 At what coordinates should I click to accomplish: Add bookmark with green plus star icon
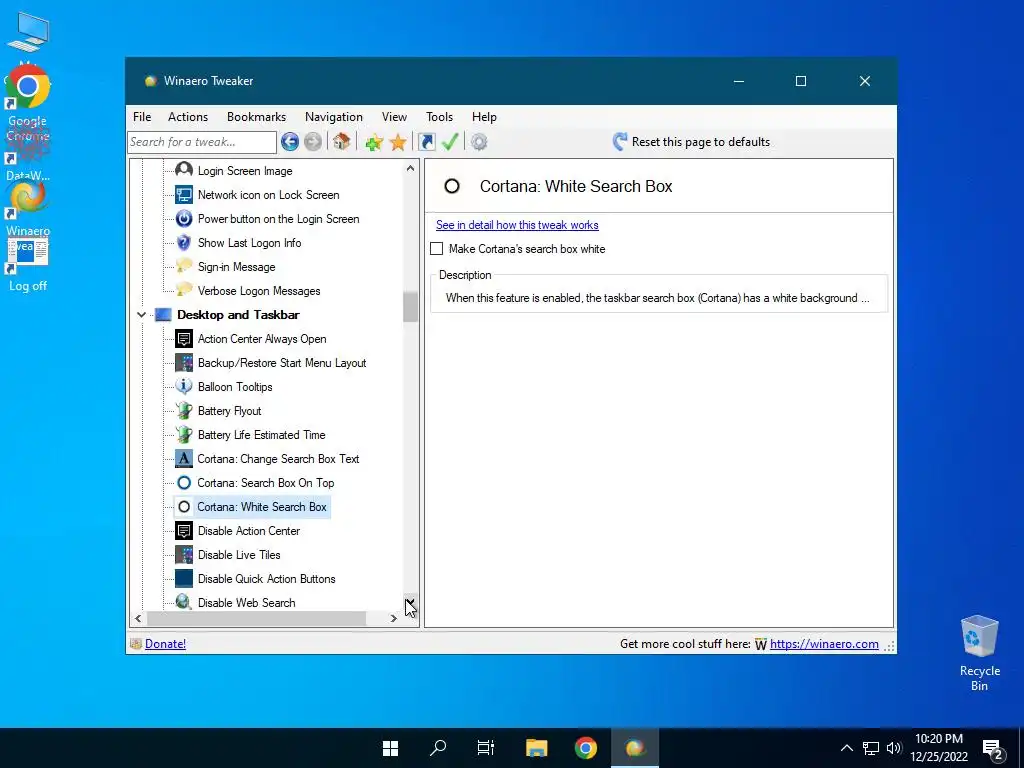click(x=374, y=142)
